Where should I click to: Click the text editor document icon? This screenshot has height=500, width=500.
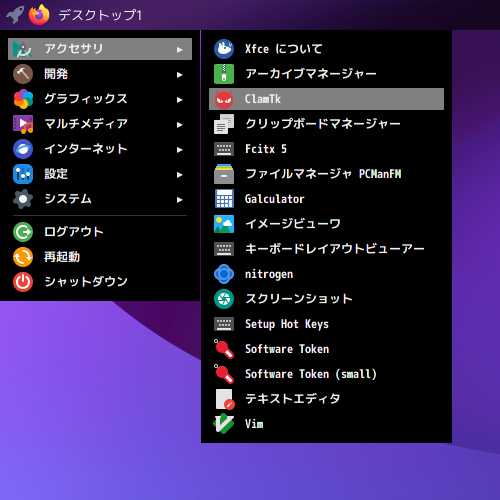tap(225, 399)
